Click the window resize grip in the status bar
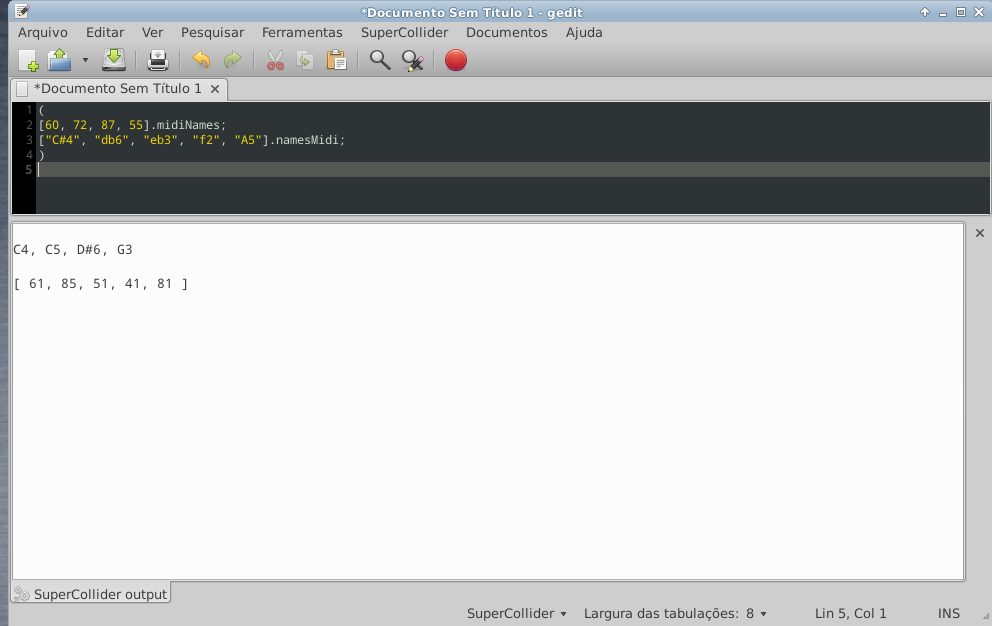Image resolution: width=992 pixels, height=626 pixels. [x=985, y=615]
